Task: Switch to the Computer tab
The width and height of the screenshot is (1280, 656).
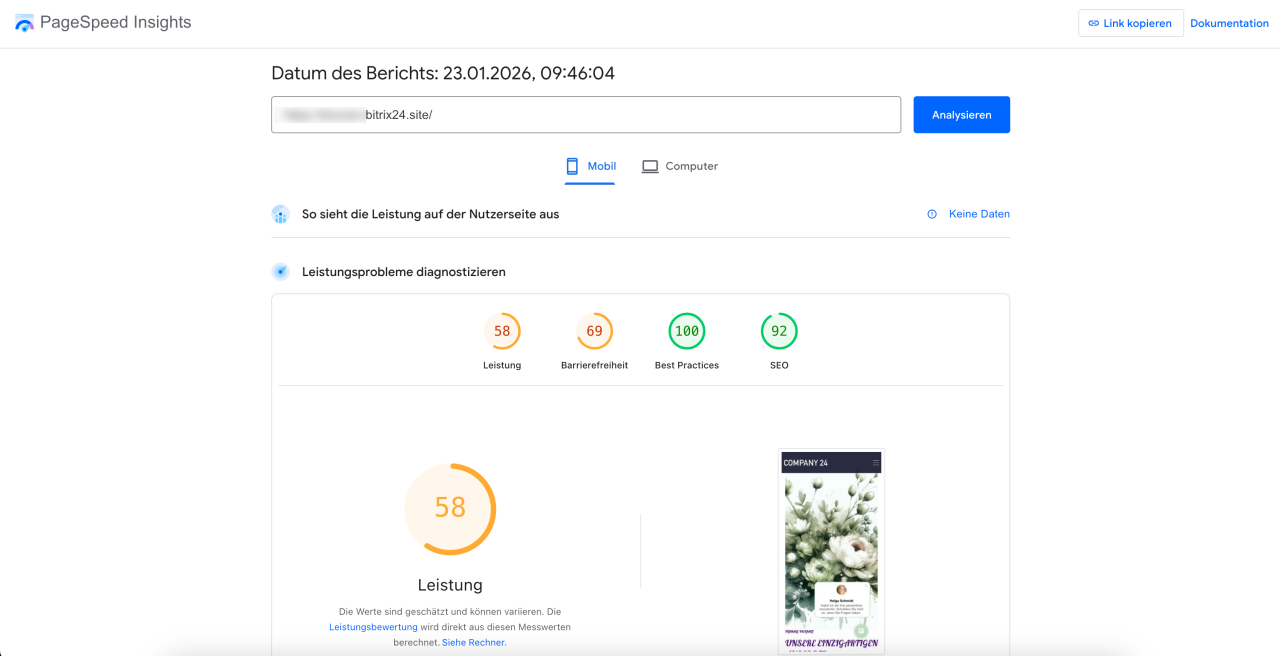Action: click(x=680, y=166)
